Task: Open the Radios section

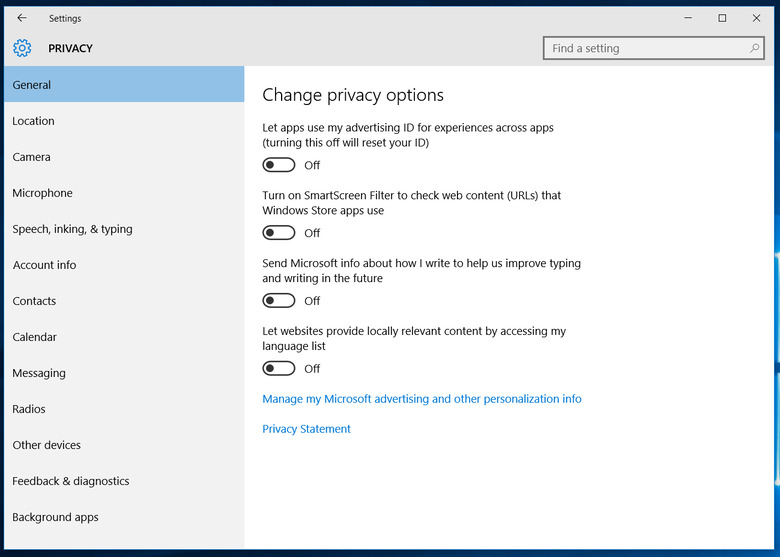Action: 124,409
